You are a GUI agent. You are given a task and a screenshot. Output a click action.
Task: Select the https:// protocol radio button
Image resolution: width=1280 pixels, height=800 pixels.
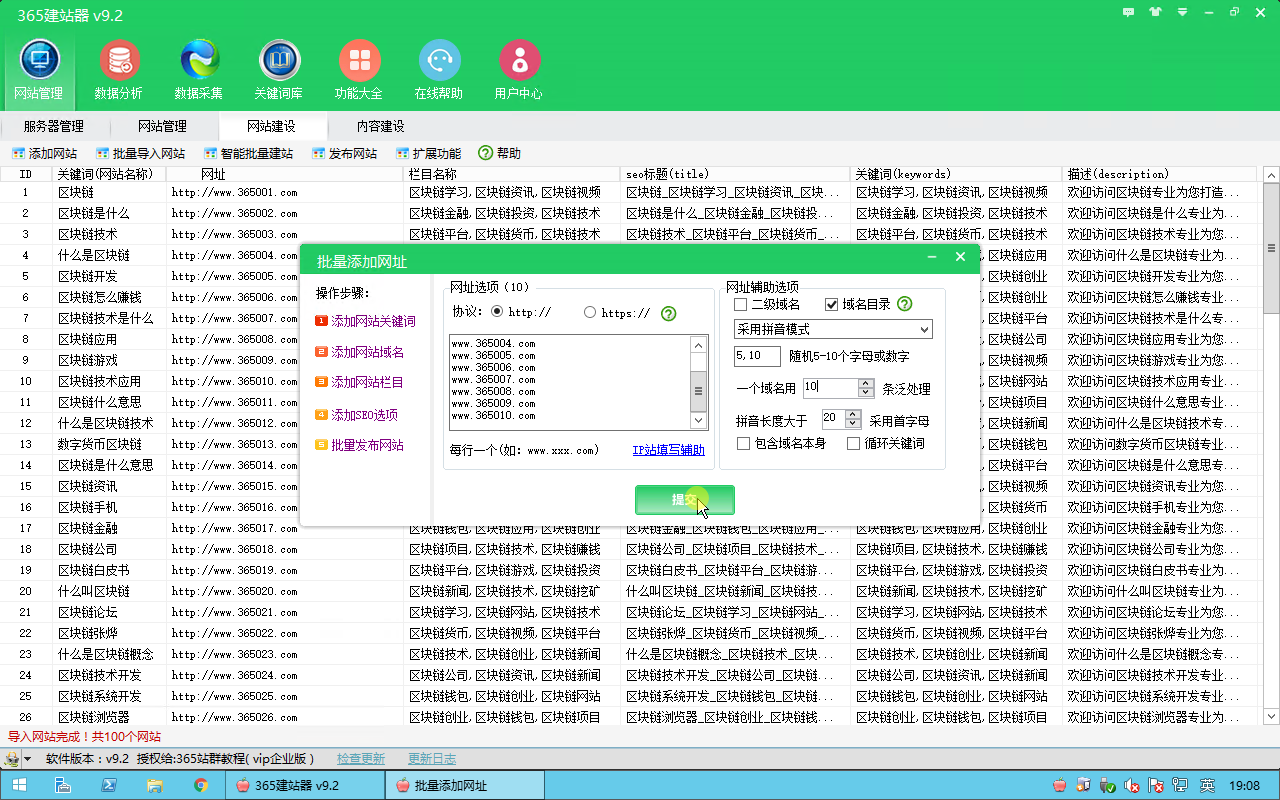tap(590, 312)
